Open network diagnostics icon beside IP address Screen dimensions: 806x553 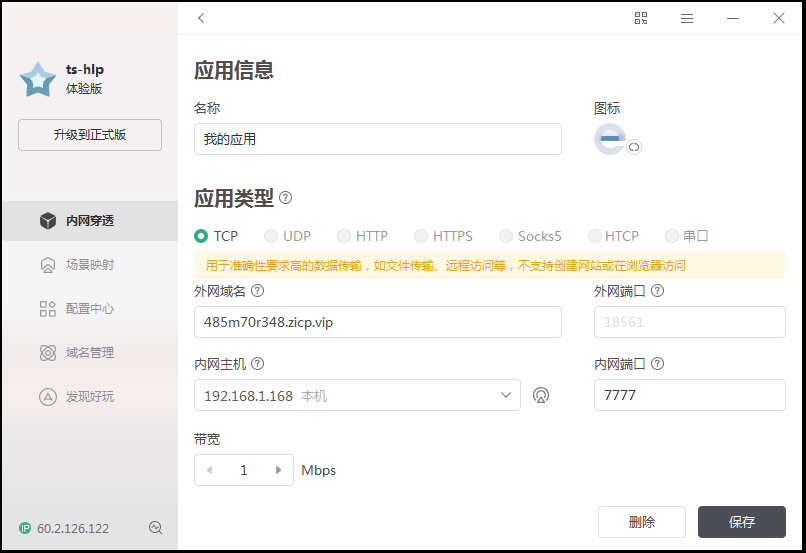pos(155,527)
